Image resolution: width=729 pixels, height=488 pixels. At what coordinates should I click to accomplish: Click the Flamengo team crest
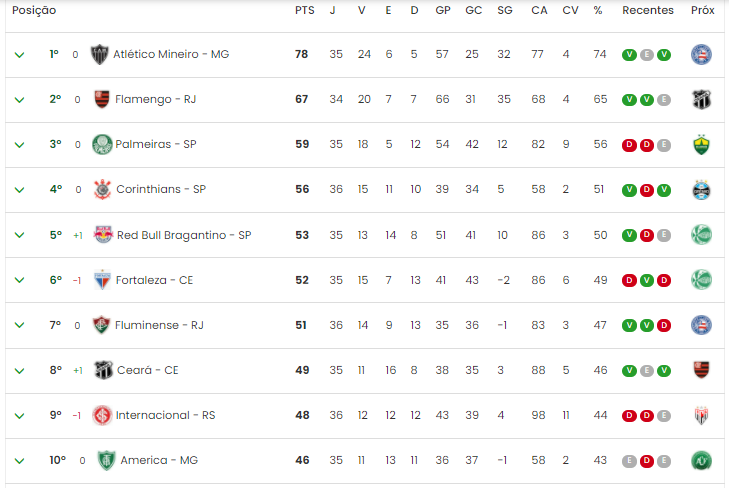click(102, 99)
